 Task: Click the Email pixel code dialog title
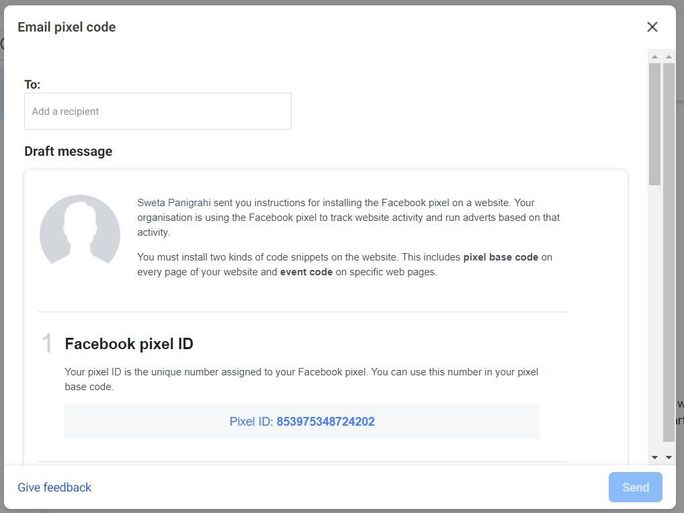67,27
